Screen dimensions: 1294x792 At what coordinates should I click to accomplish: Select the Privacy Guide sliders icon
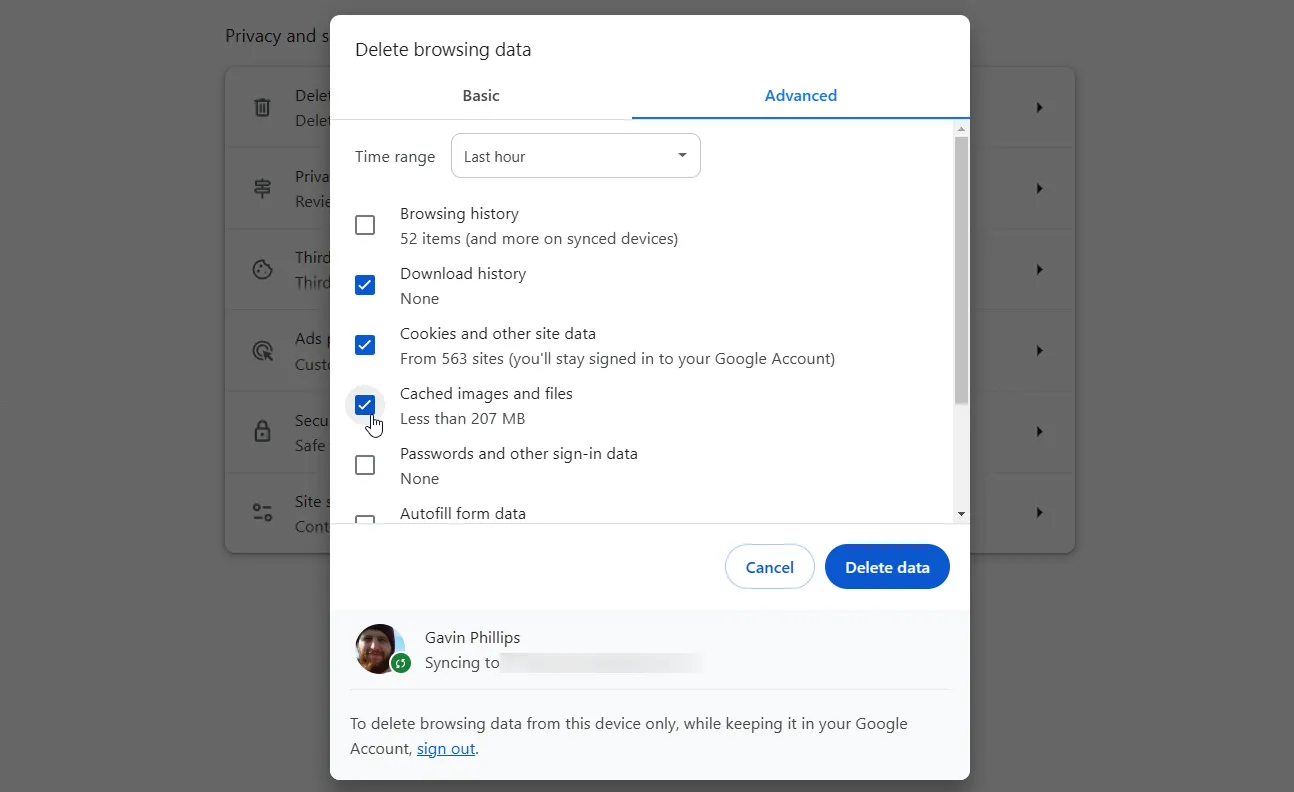pos(262,188)
